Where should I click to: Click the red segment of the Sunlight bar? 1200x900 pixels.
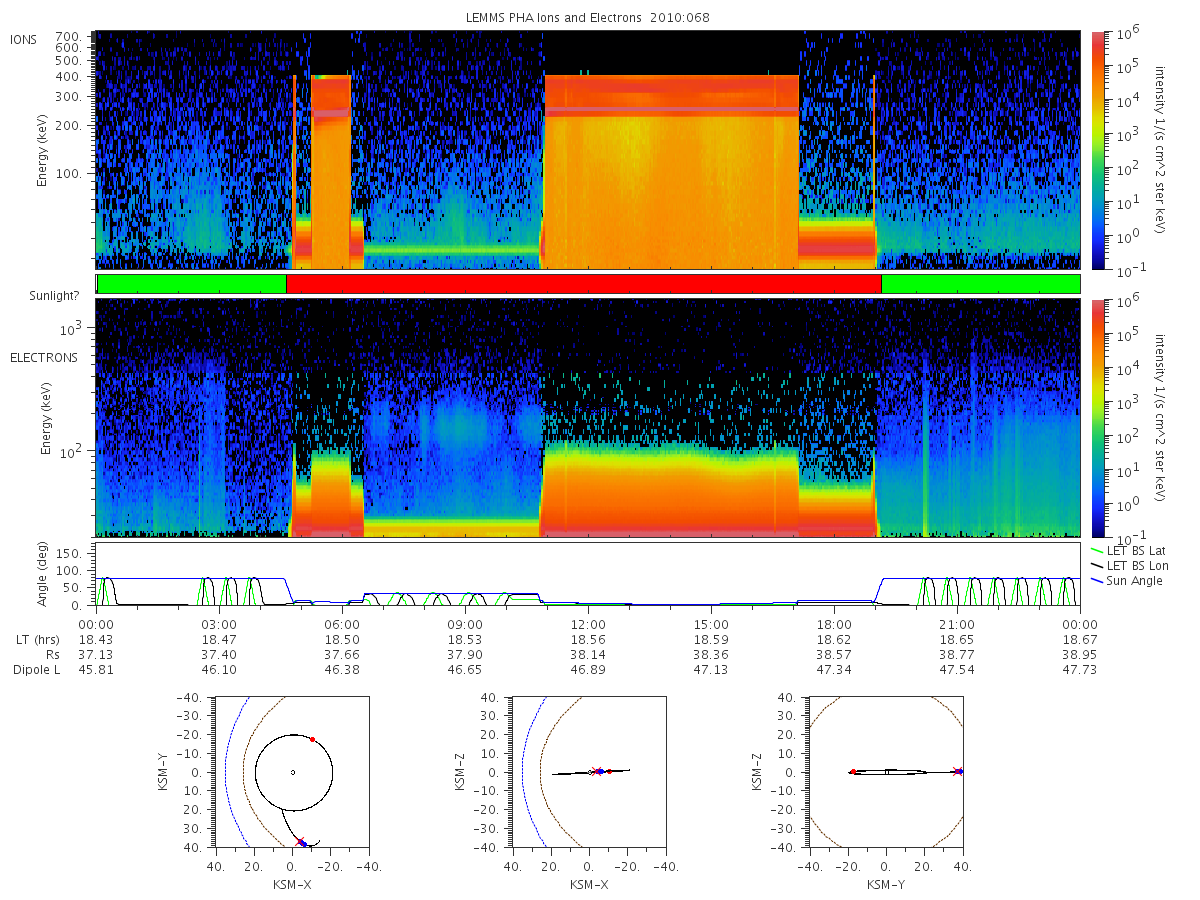tap(584, 284)
